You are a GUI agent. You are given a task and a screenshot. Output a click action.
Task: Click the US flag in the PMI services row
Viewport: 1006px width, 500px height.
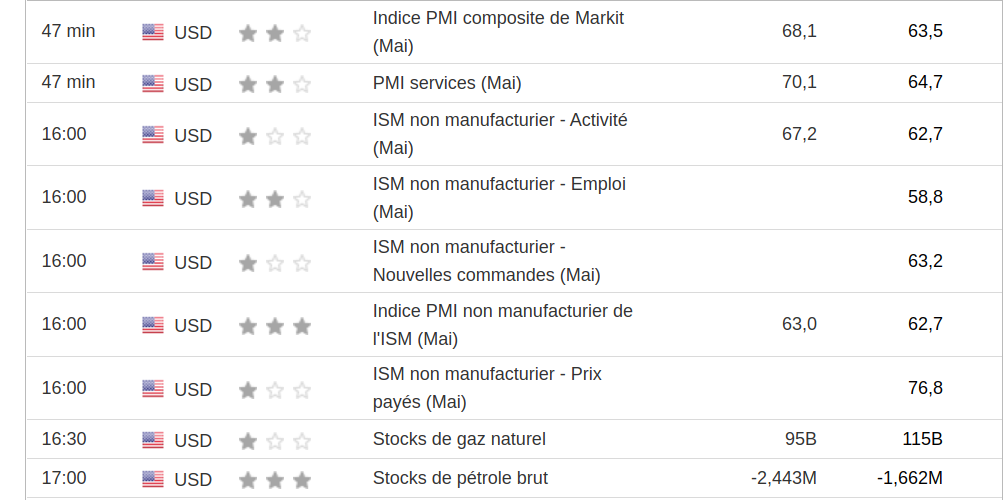153,84
